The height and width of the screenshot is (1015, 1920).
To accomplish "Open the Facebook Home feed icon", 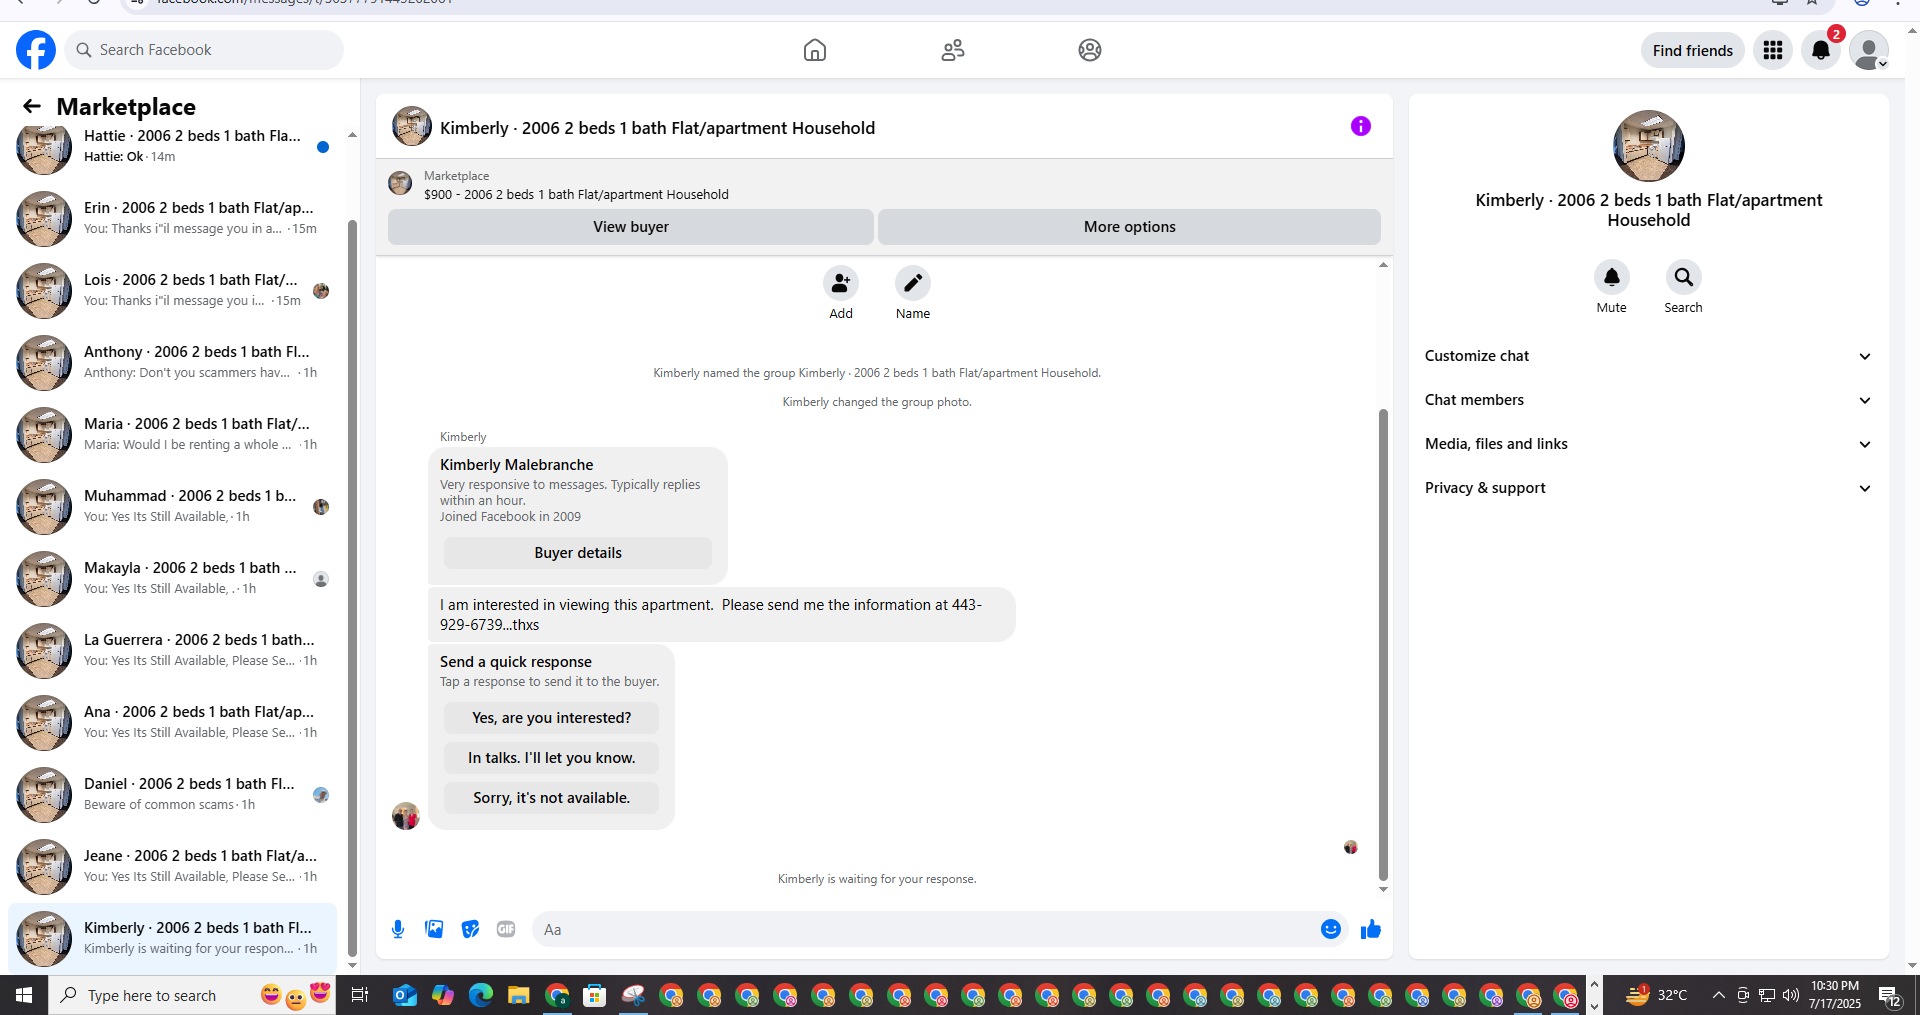I will (815, 50).
